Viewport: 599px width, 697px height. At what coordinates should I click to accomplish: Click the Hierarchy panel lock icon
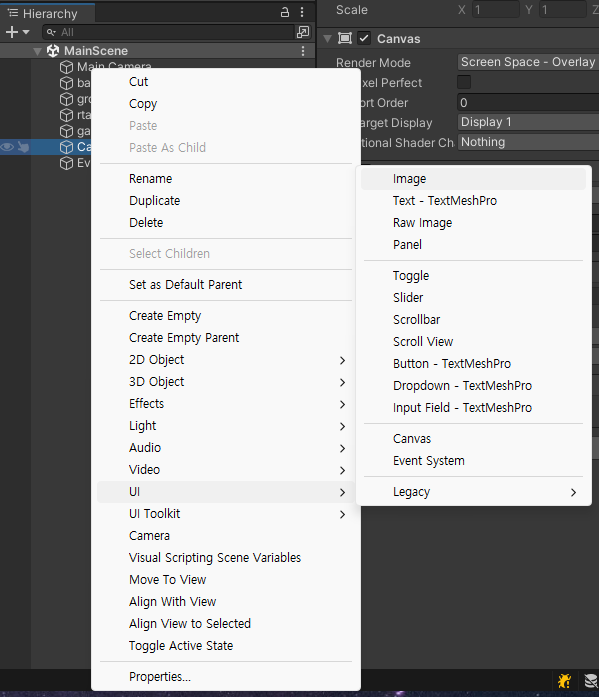click(285, 12)
